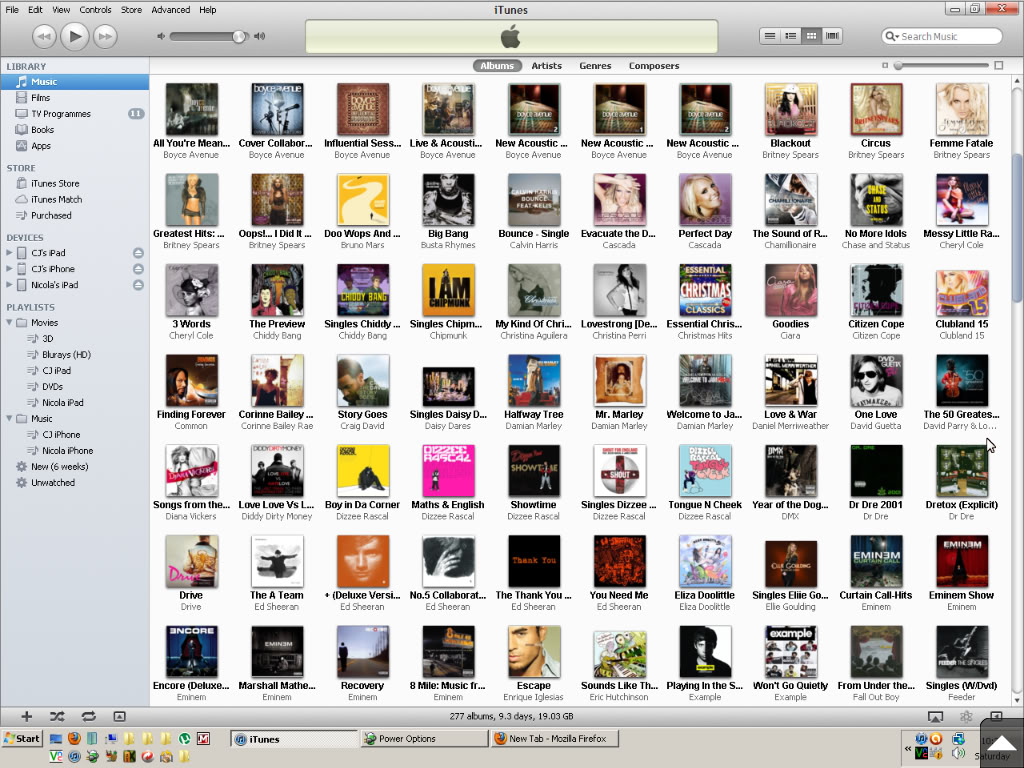Toggle shuffle playback

click(x=58, y=716)
